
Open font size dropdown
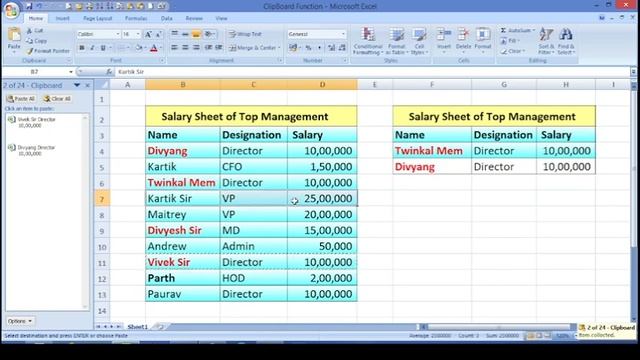coord(138,34)
